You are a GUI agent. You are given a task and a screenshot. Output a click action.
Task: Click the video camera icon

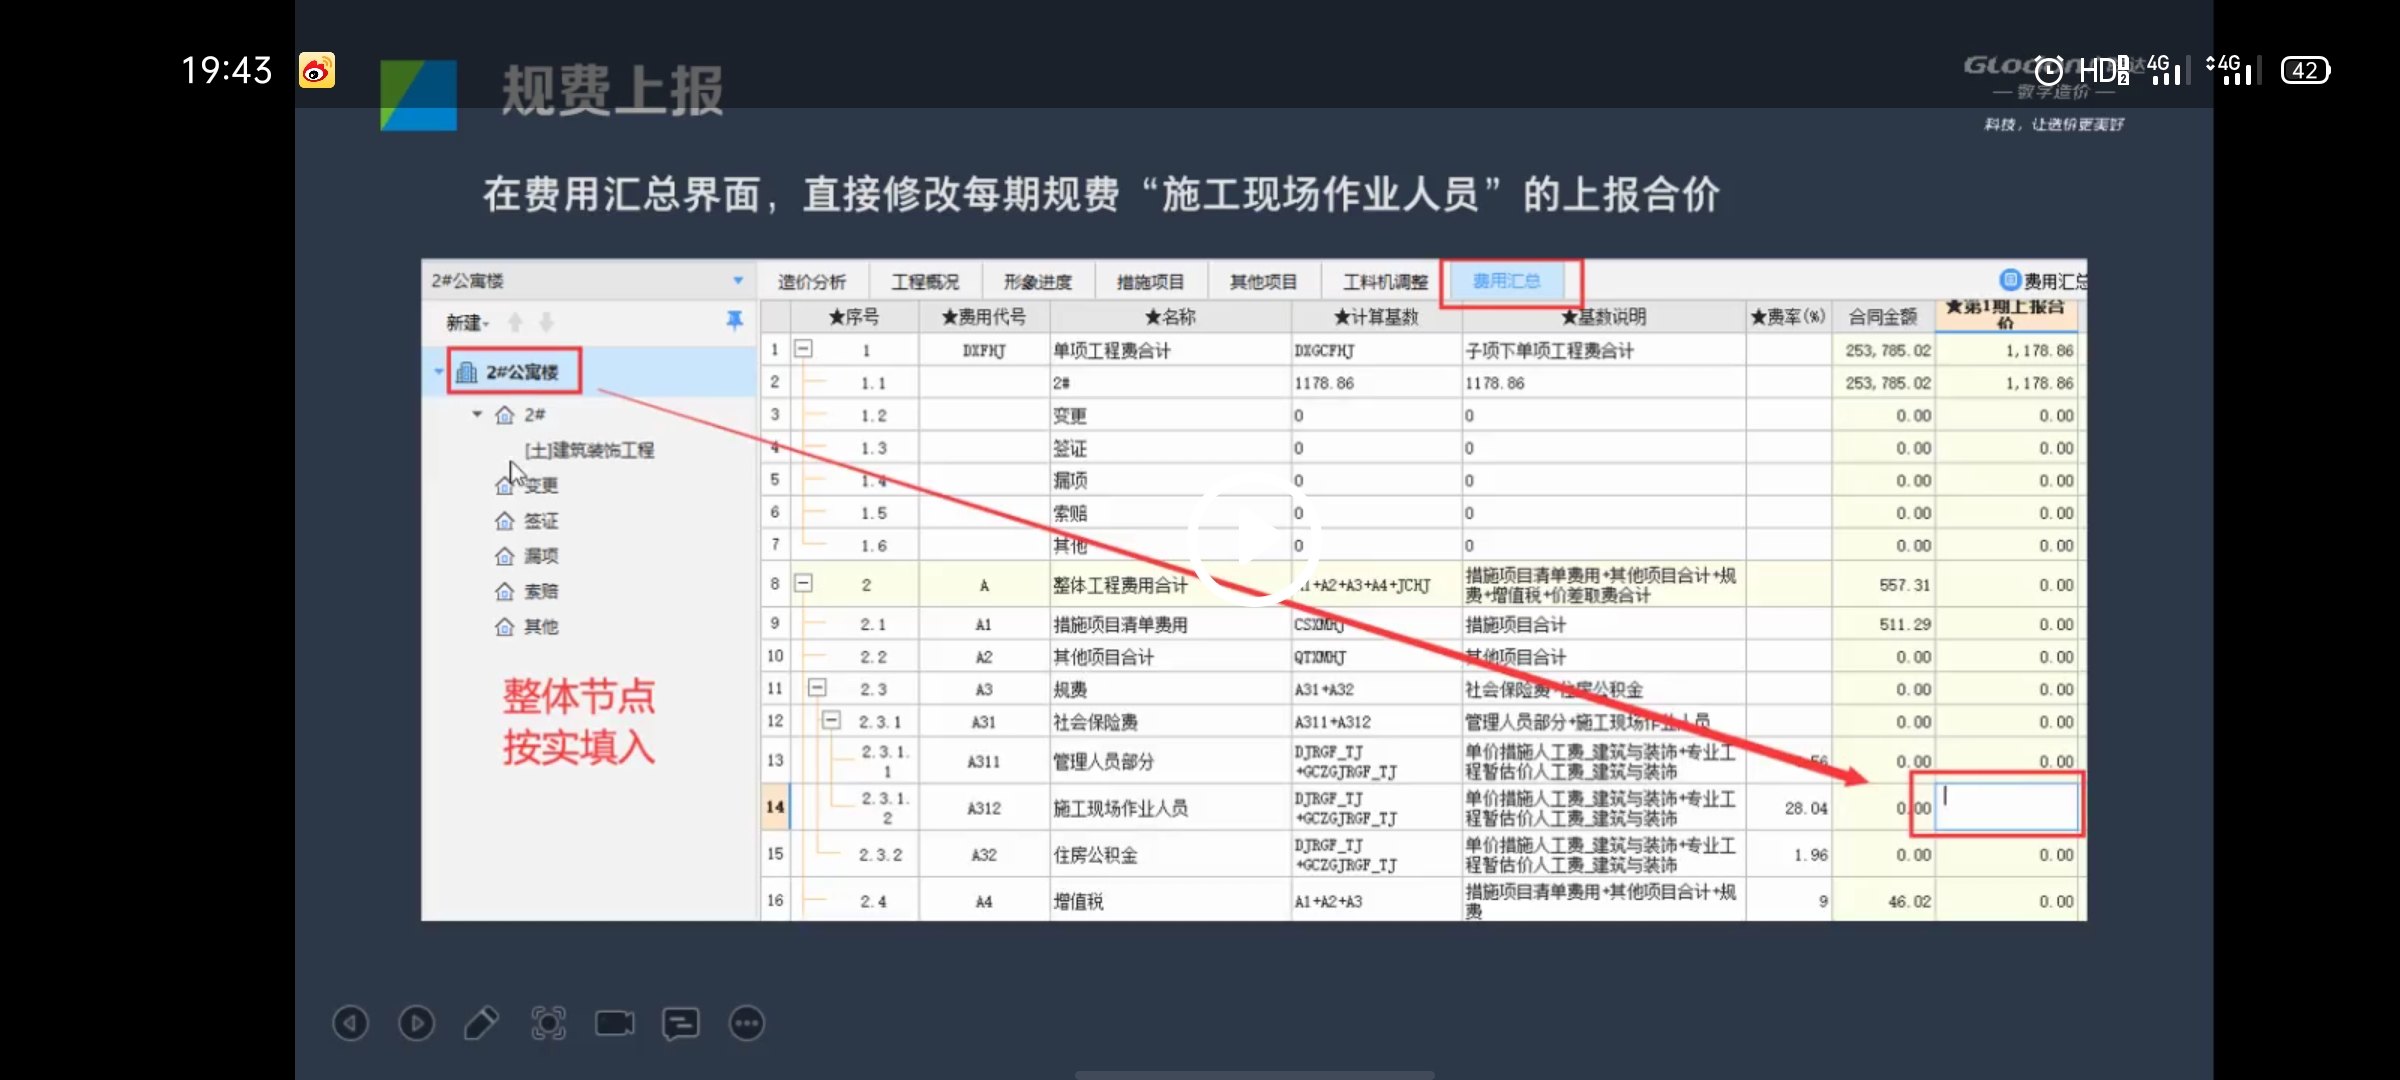(614, 1023)
